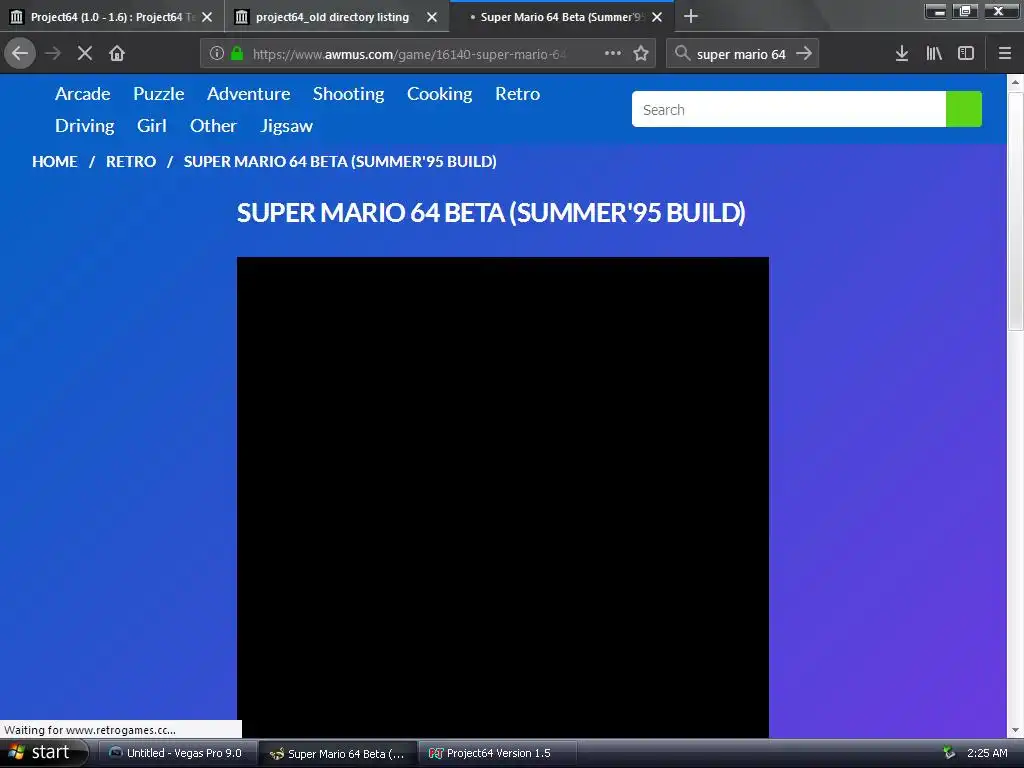Open the Retro category in nav

[x=517, y=94]
